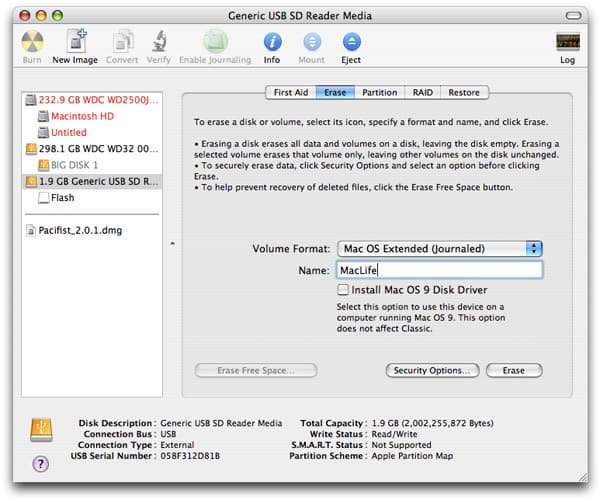Click the sidebar splitter handle dot
The image size is (600, 500).
click(173, 243)
